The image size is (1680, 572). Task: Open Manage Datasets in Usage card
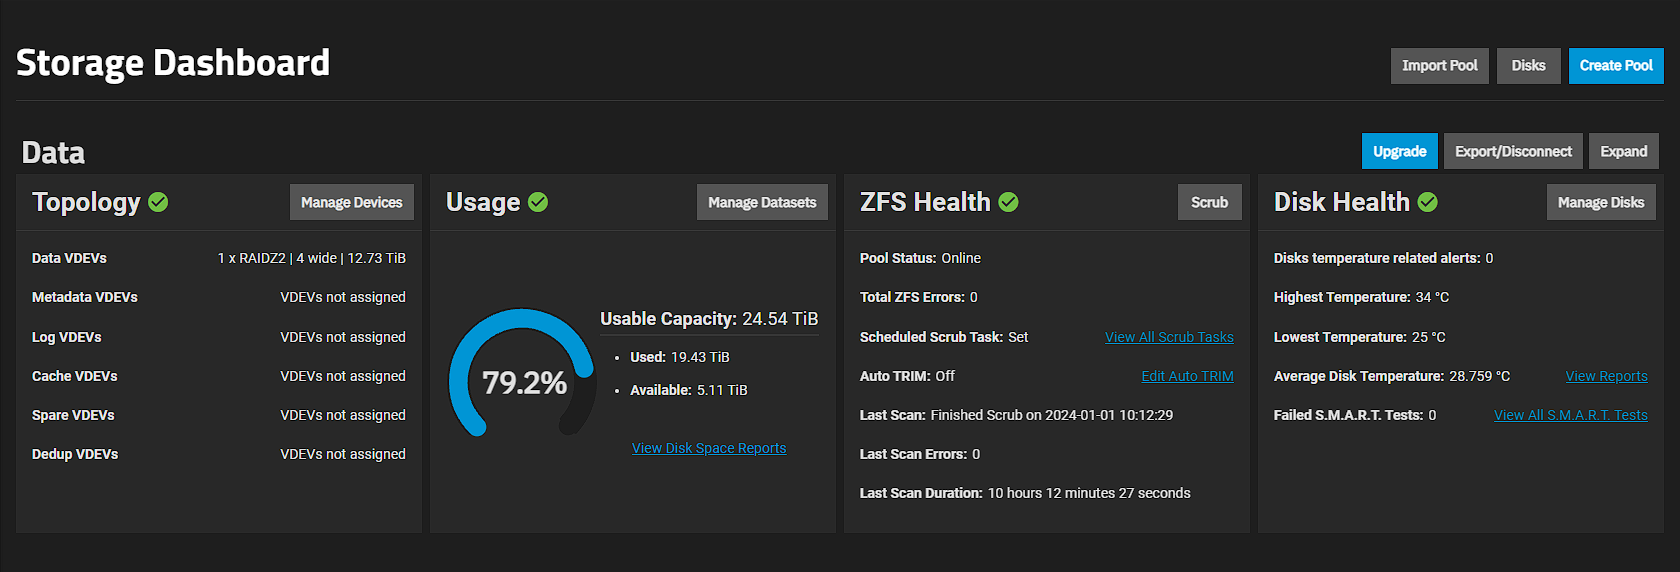click(x=762, y=202)
